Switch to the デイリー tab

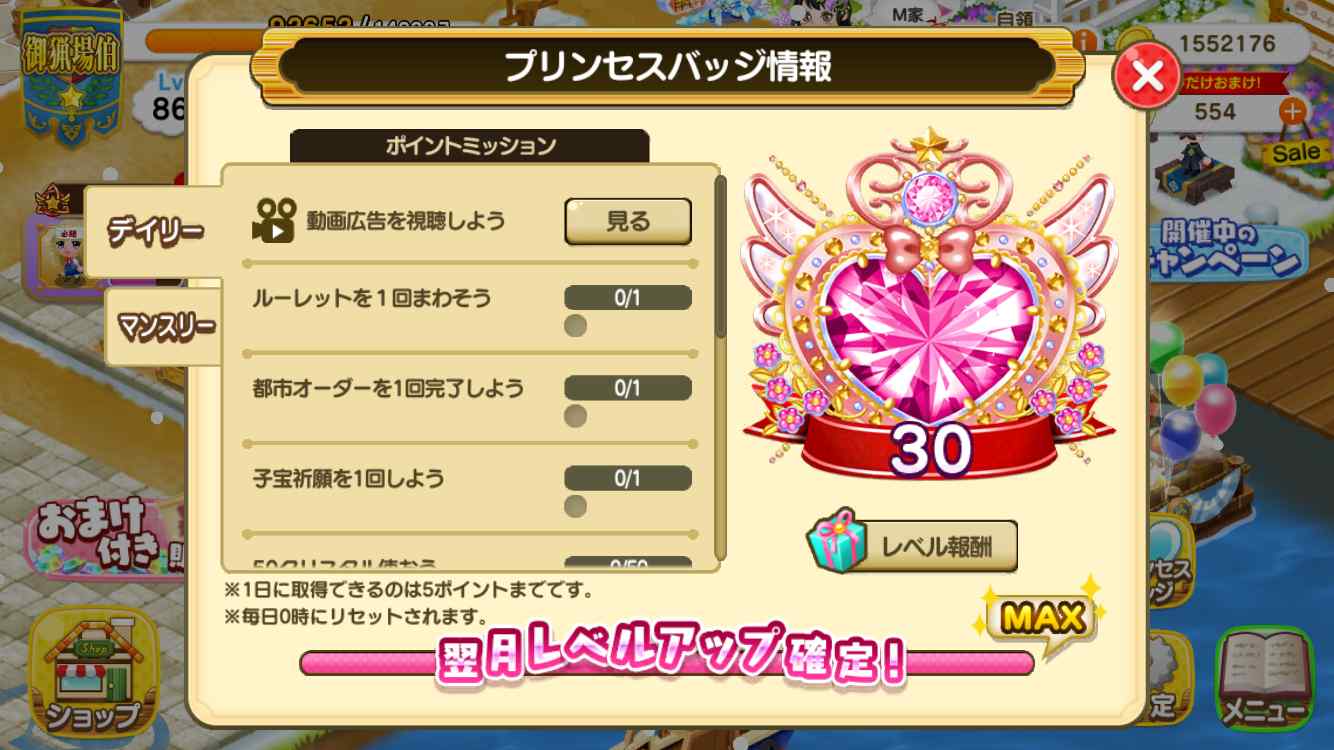click(x=153, y=231)
